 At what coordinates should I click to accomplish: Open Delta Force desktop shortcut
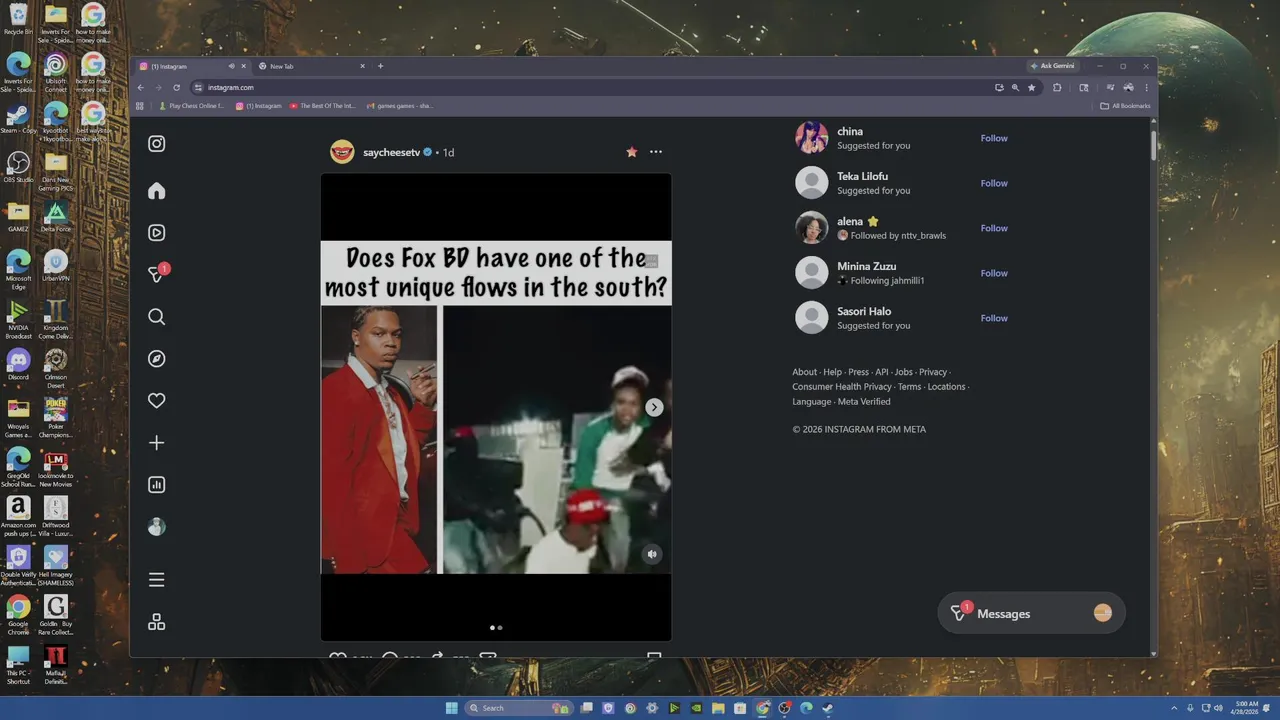pos(55,216)
